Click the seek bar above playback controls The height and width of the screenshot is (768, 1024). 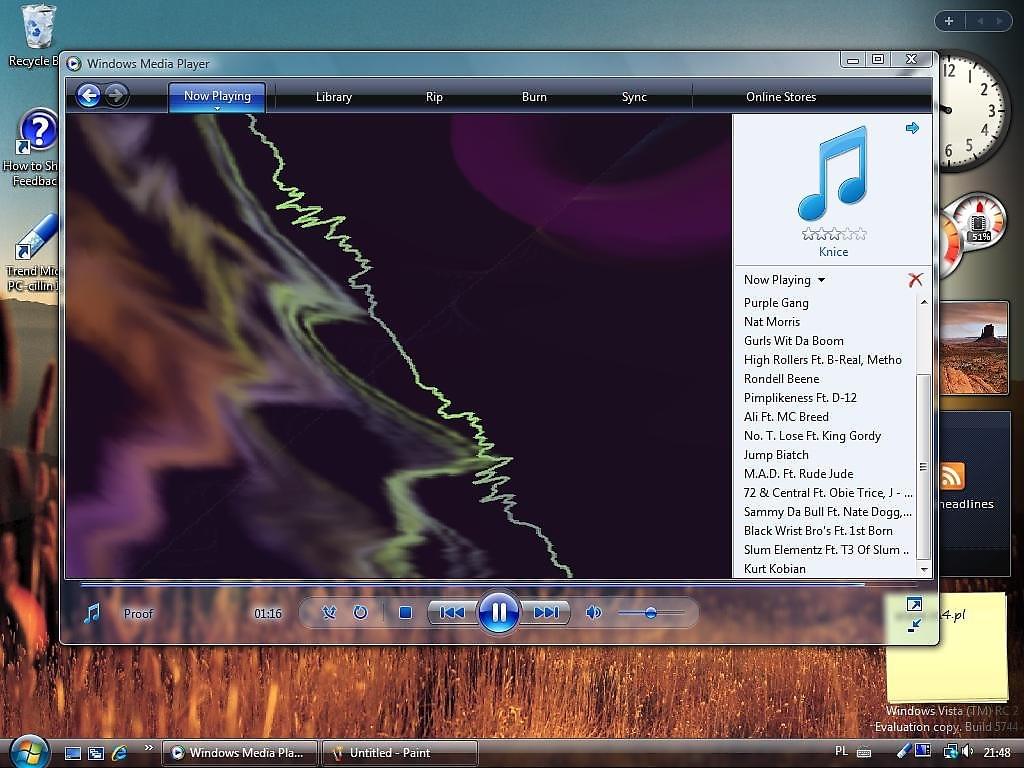pyautogui.click(x=501, y=584)
